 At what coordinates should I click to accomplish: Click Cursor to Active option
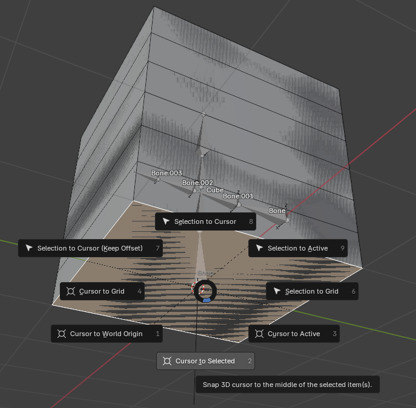coord(294,334)
